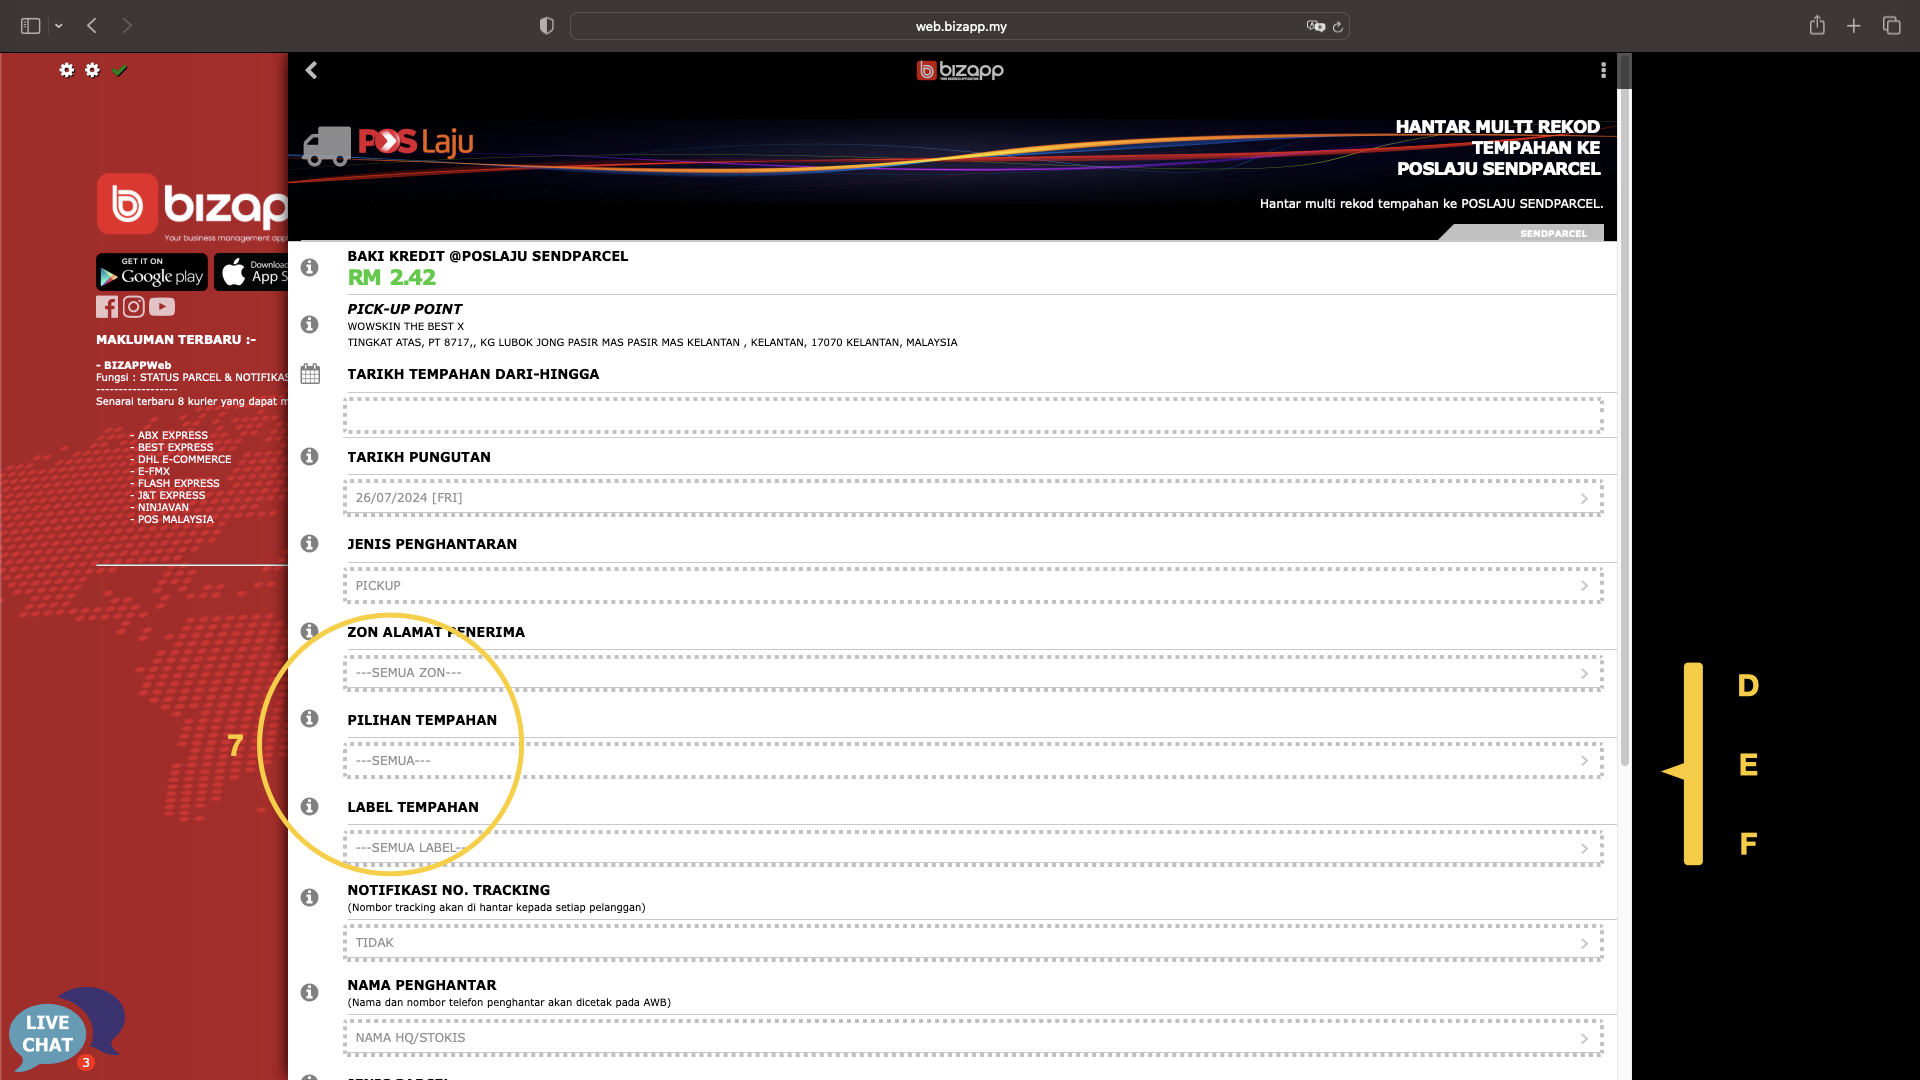Image resolution: width=1920 pixels, height=1080 pixels.
Task: Click info icon beside Tarikh Pungutan
Action: point(310,456)
